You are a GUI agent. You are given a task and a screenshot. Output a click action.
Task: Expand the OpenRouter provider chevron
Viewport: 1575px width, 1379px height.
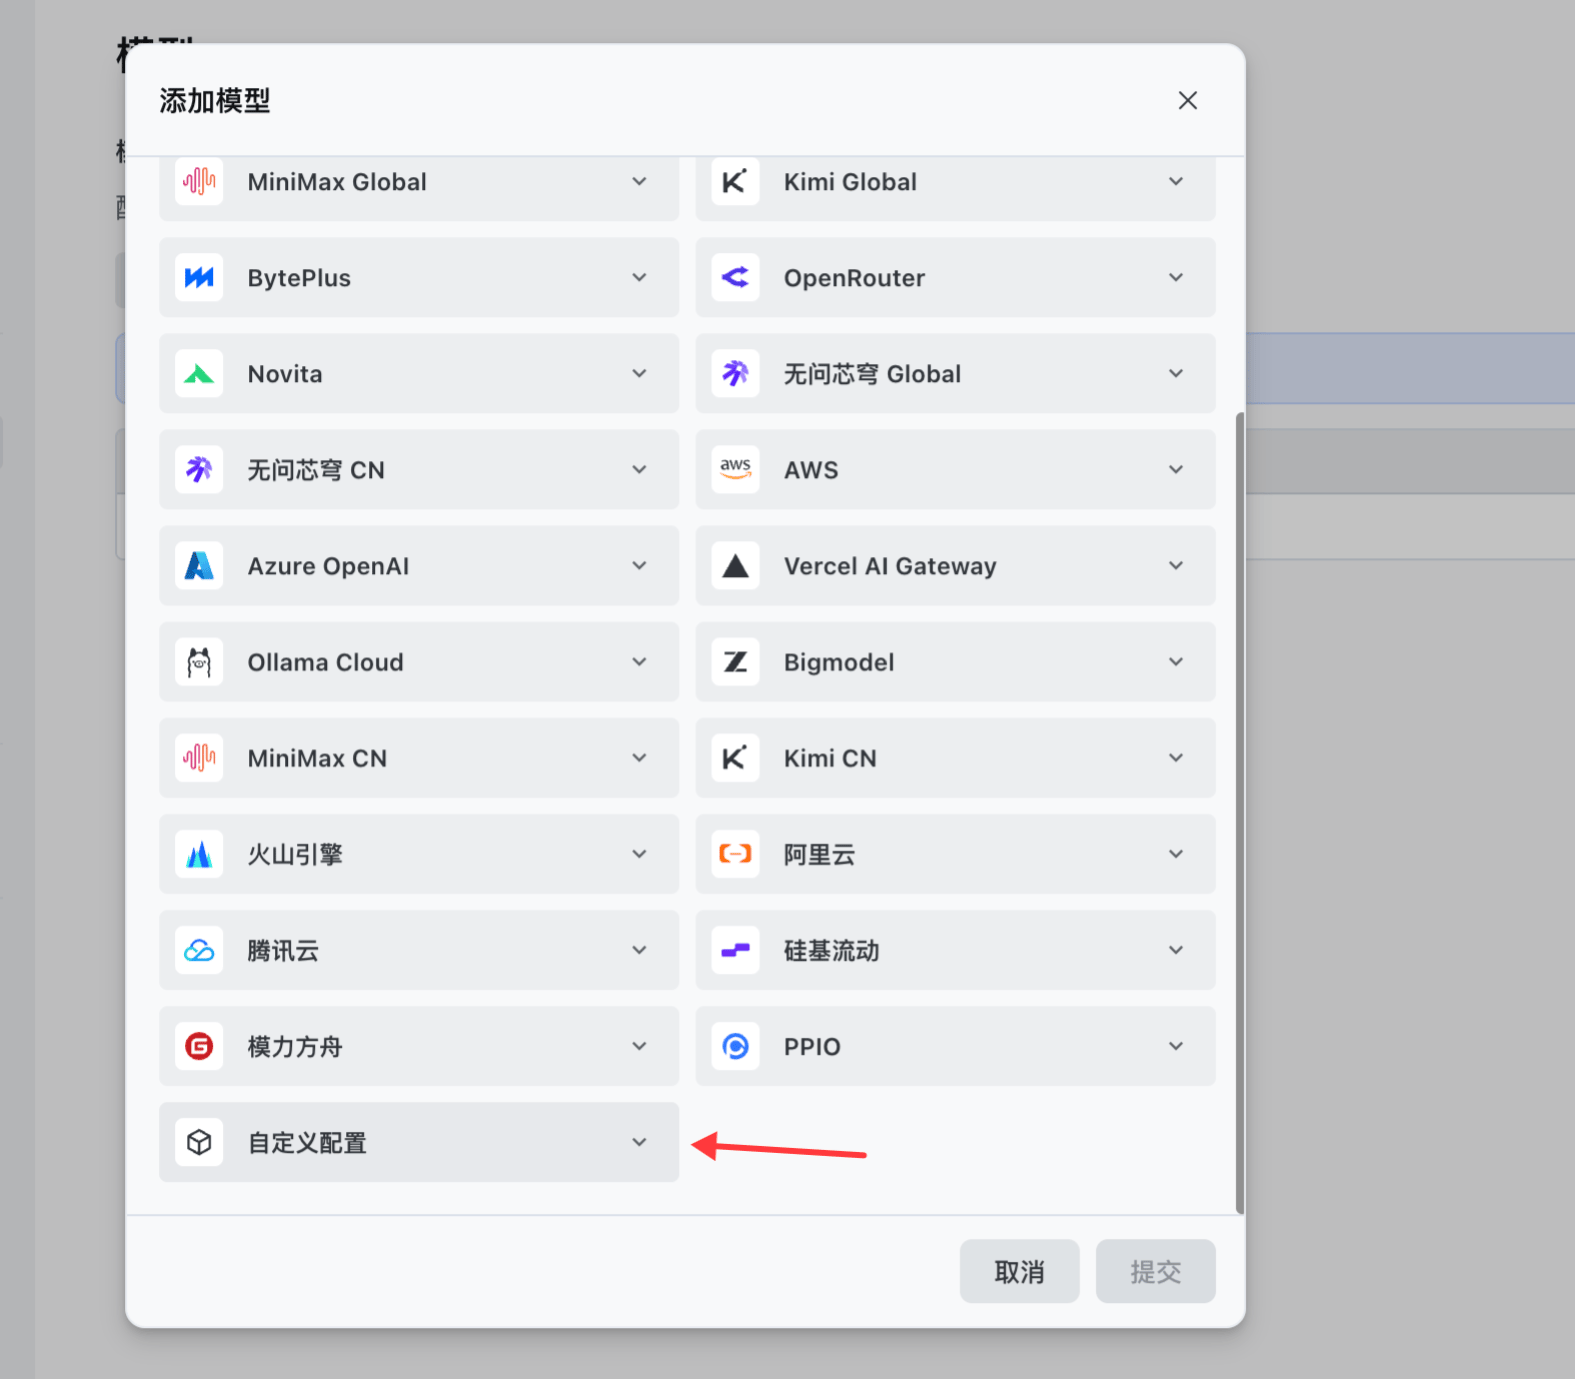click(1176, 278)
